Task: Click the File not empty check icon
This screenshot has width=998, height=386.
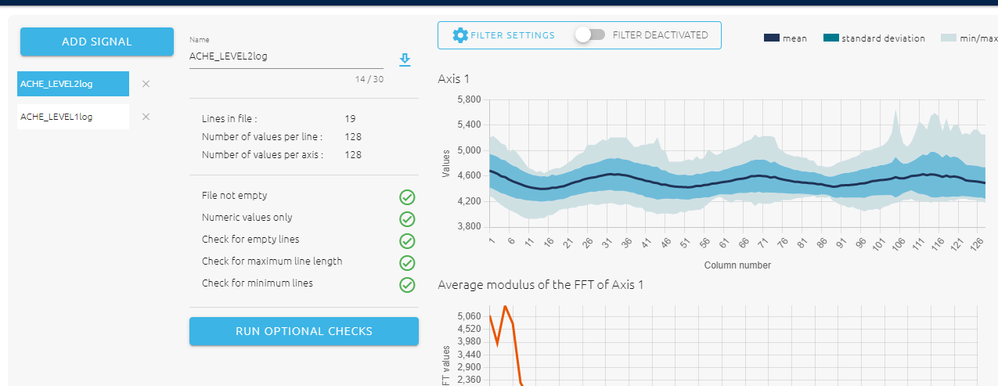Action: (x=407, y=197)
